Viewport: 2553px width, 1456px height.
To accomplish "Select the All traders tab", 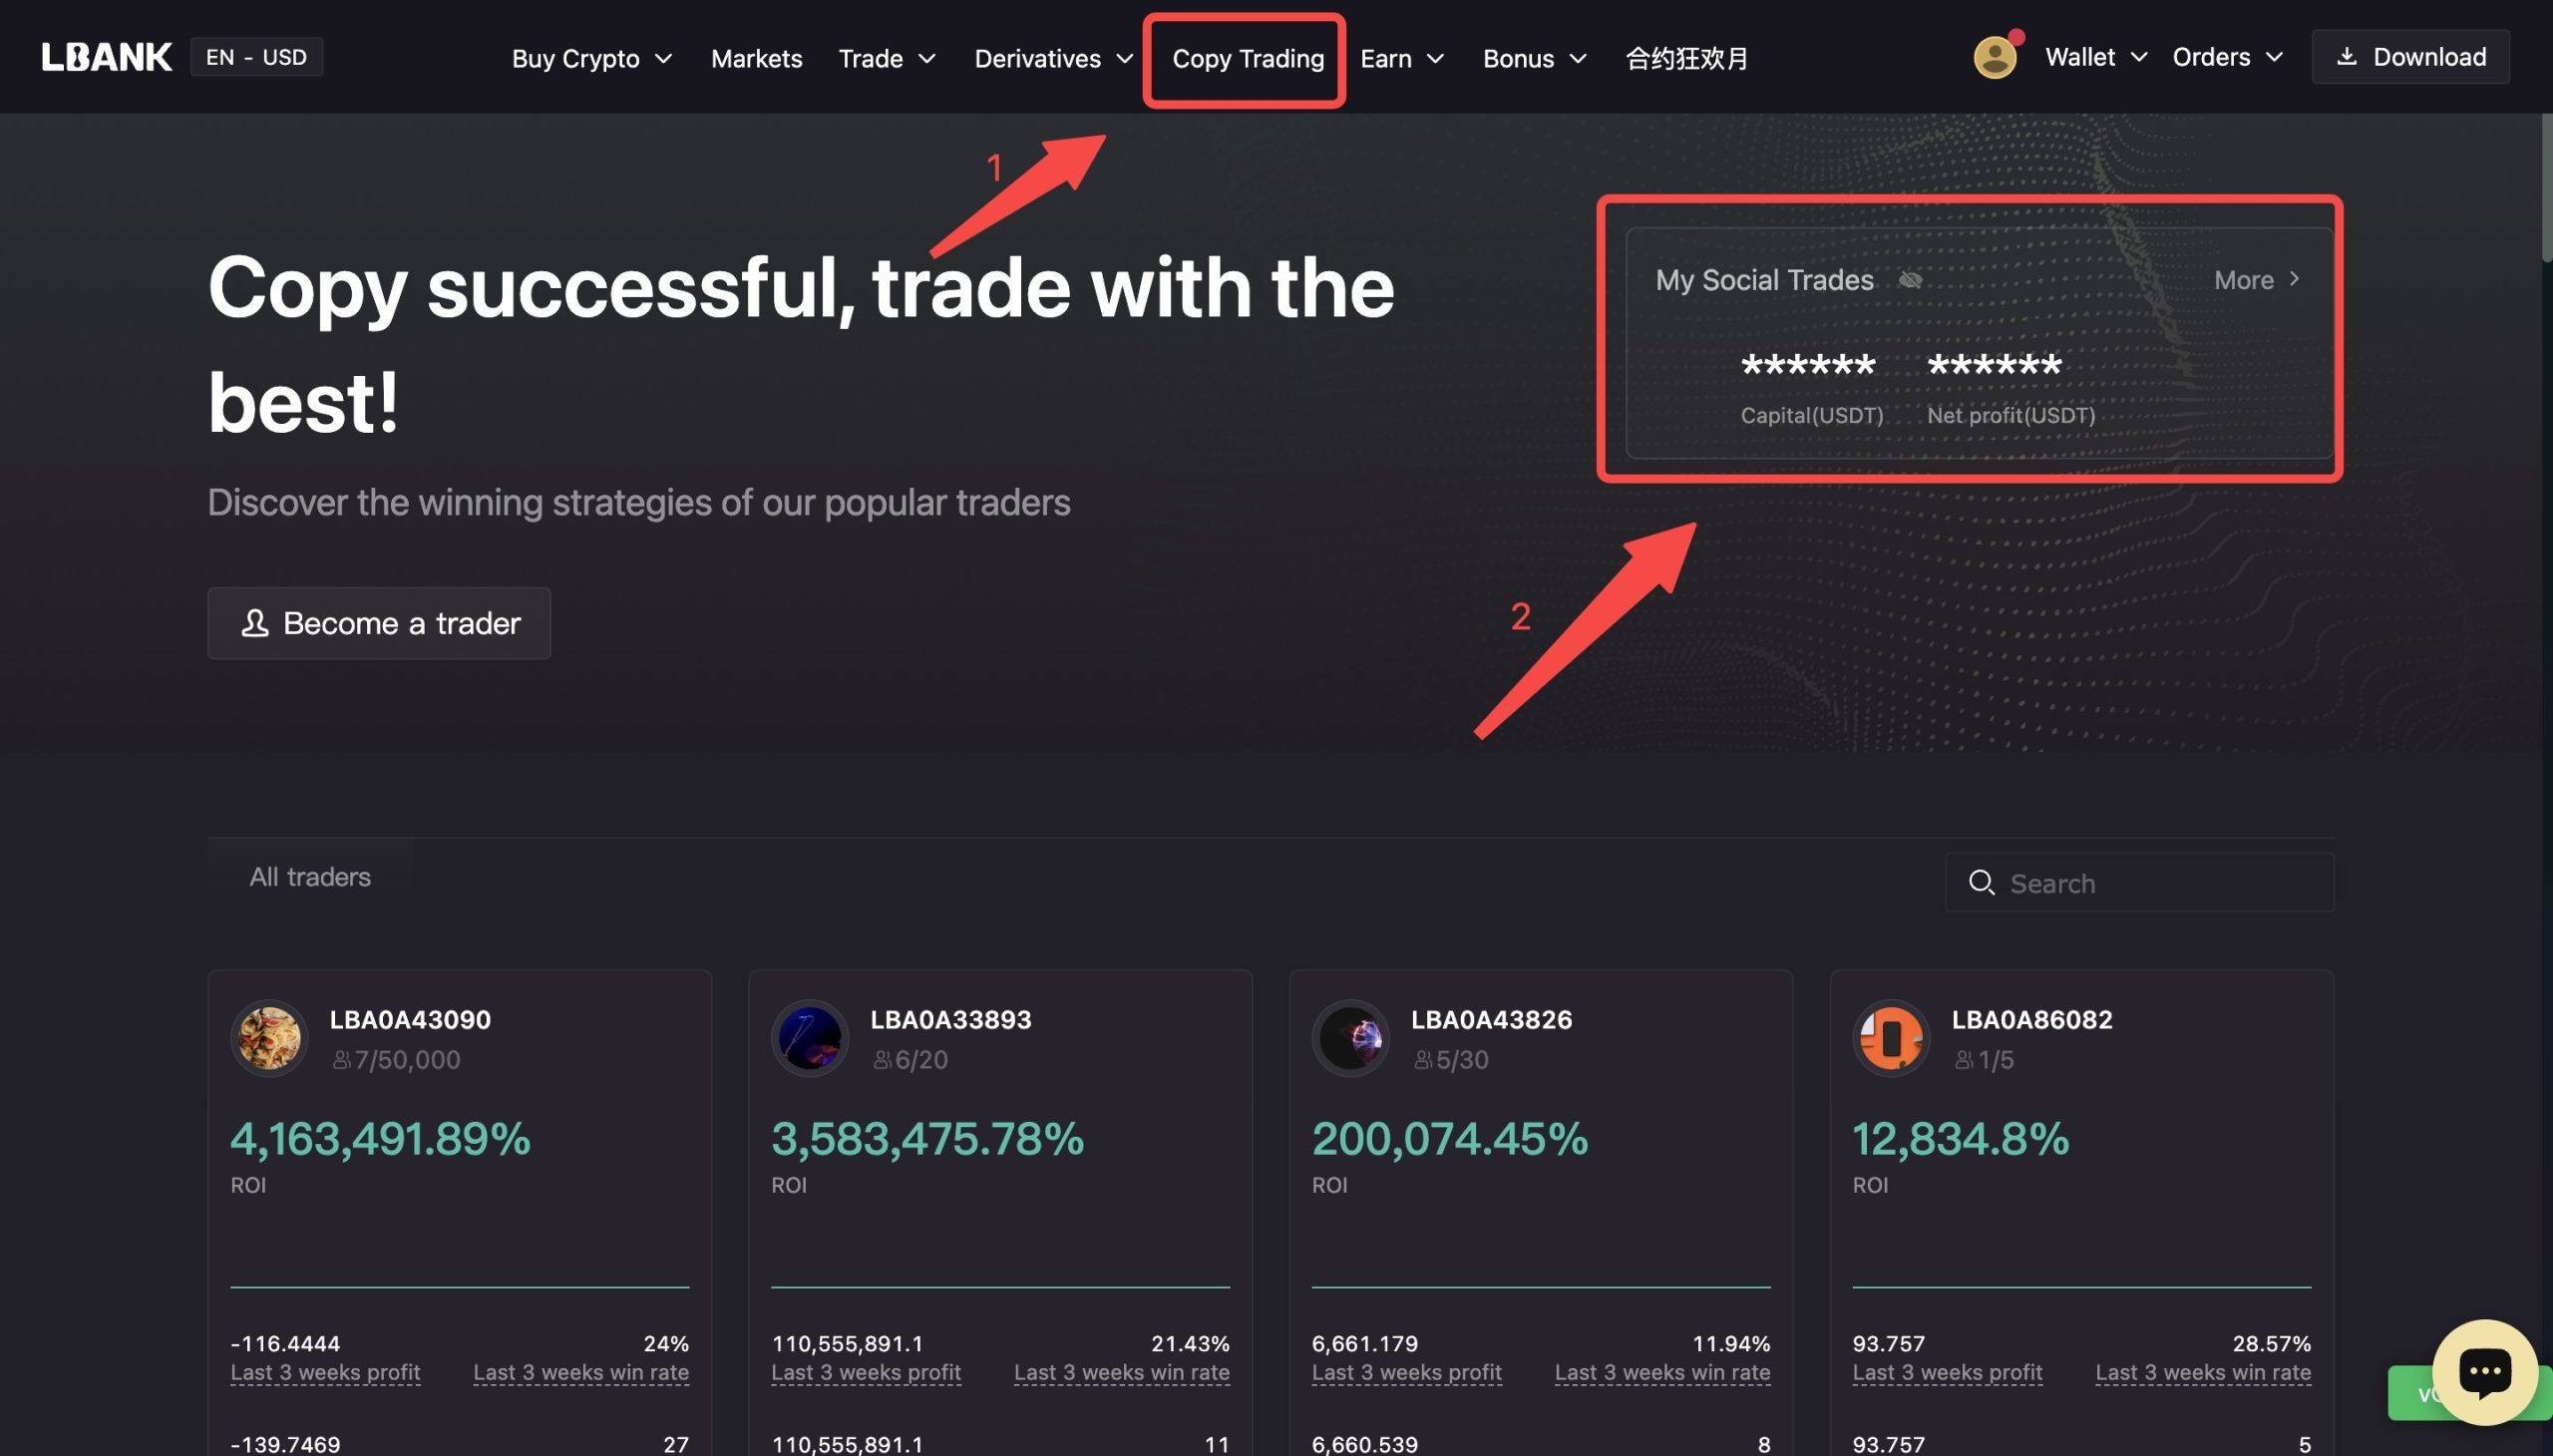I will pos(310,877).
